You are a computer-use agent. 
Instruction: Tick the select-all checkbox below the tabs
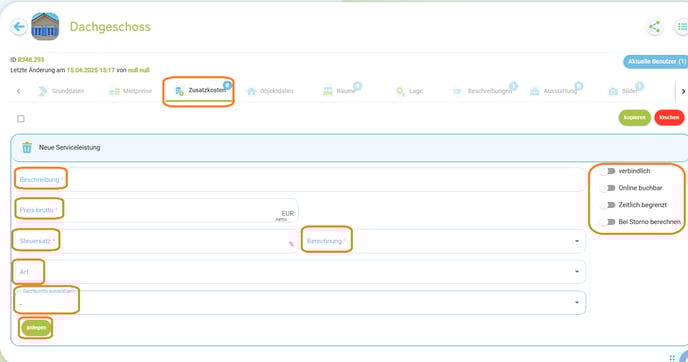pyautogui.click(x=21, y=118)
